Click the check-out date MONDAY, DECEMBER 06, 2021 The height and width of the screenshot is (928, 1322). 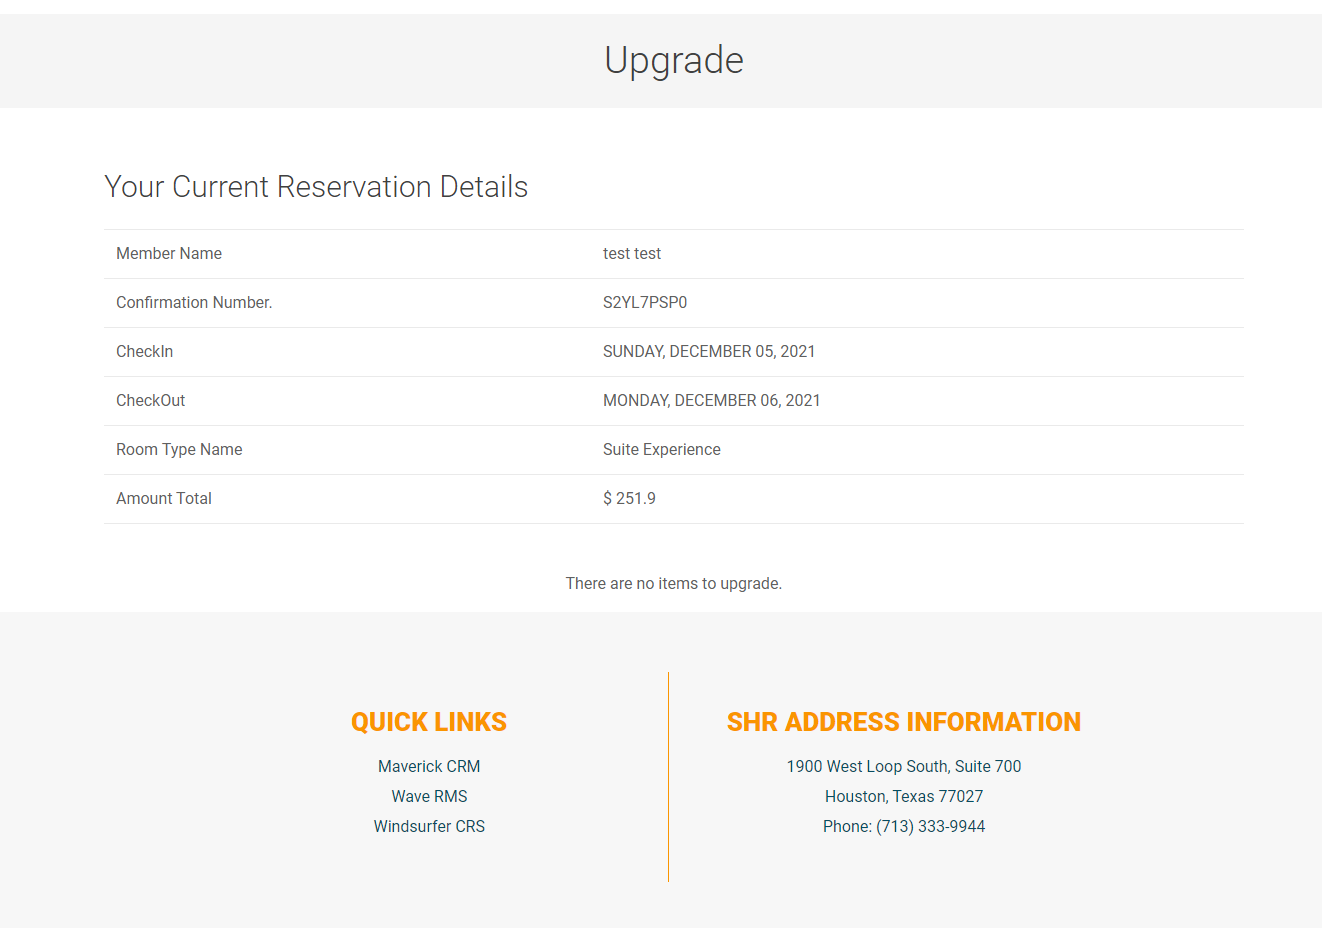(x=712, y=400)
